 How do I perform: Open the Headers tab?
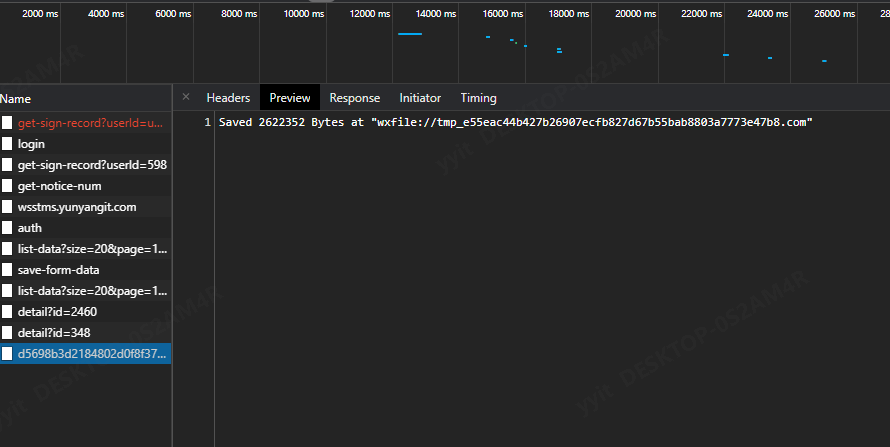[x=228, y=98]
